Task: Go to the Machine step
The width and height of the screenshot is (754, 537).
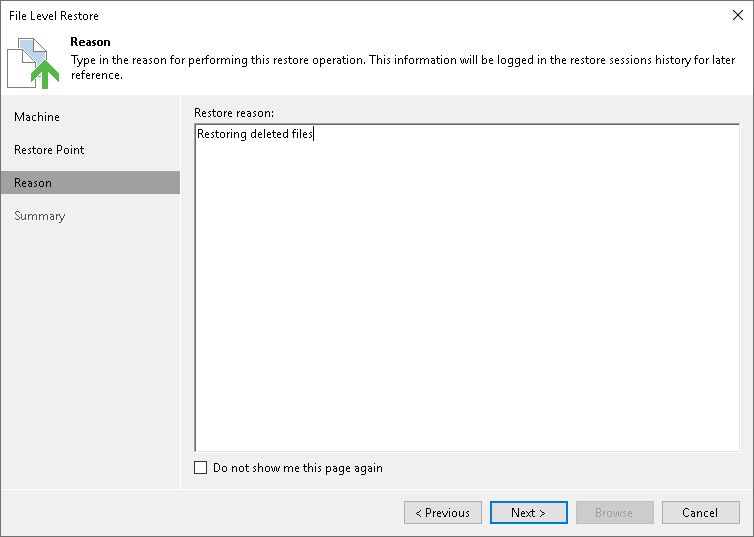Action: 37,117
